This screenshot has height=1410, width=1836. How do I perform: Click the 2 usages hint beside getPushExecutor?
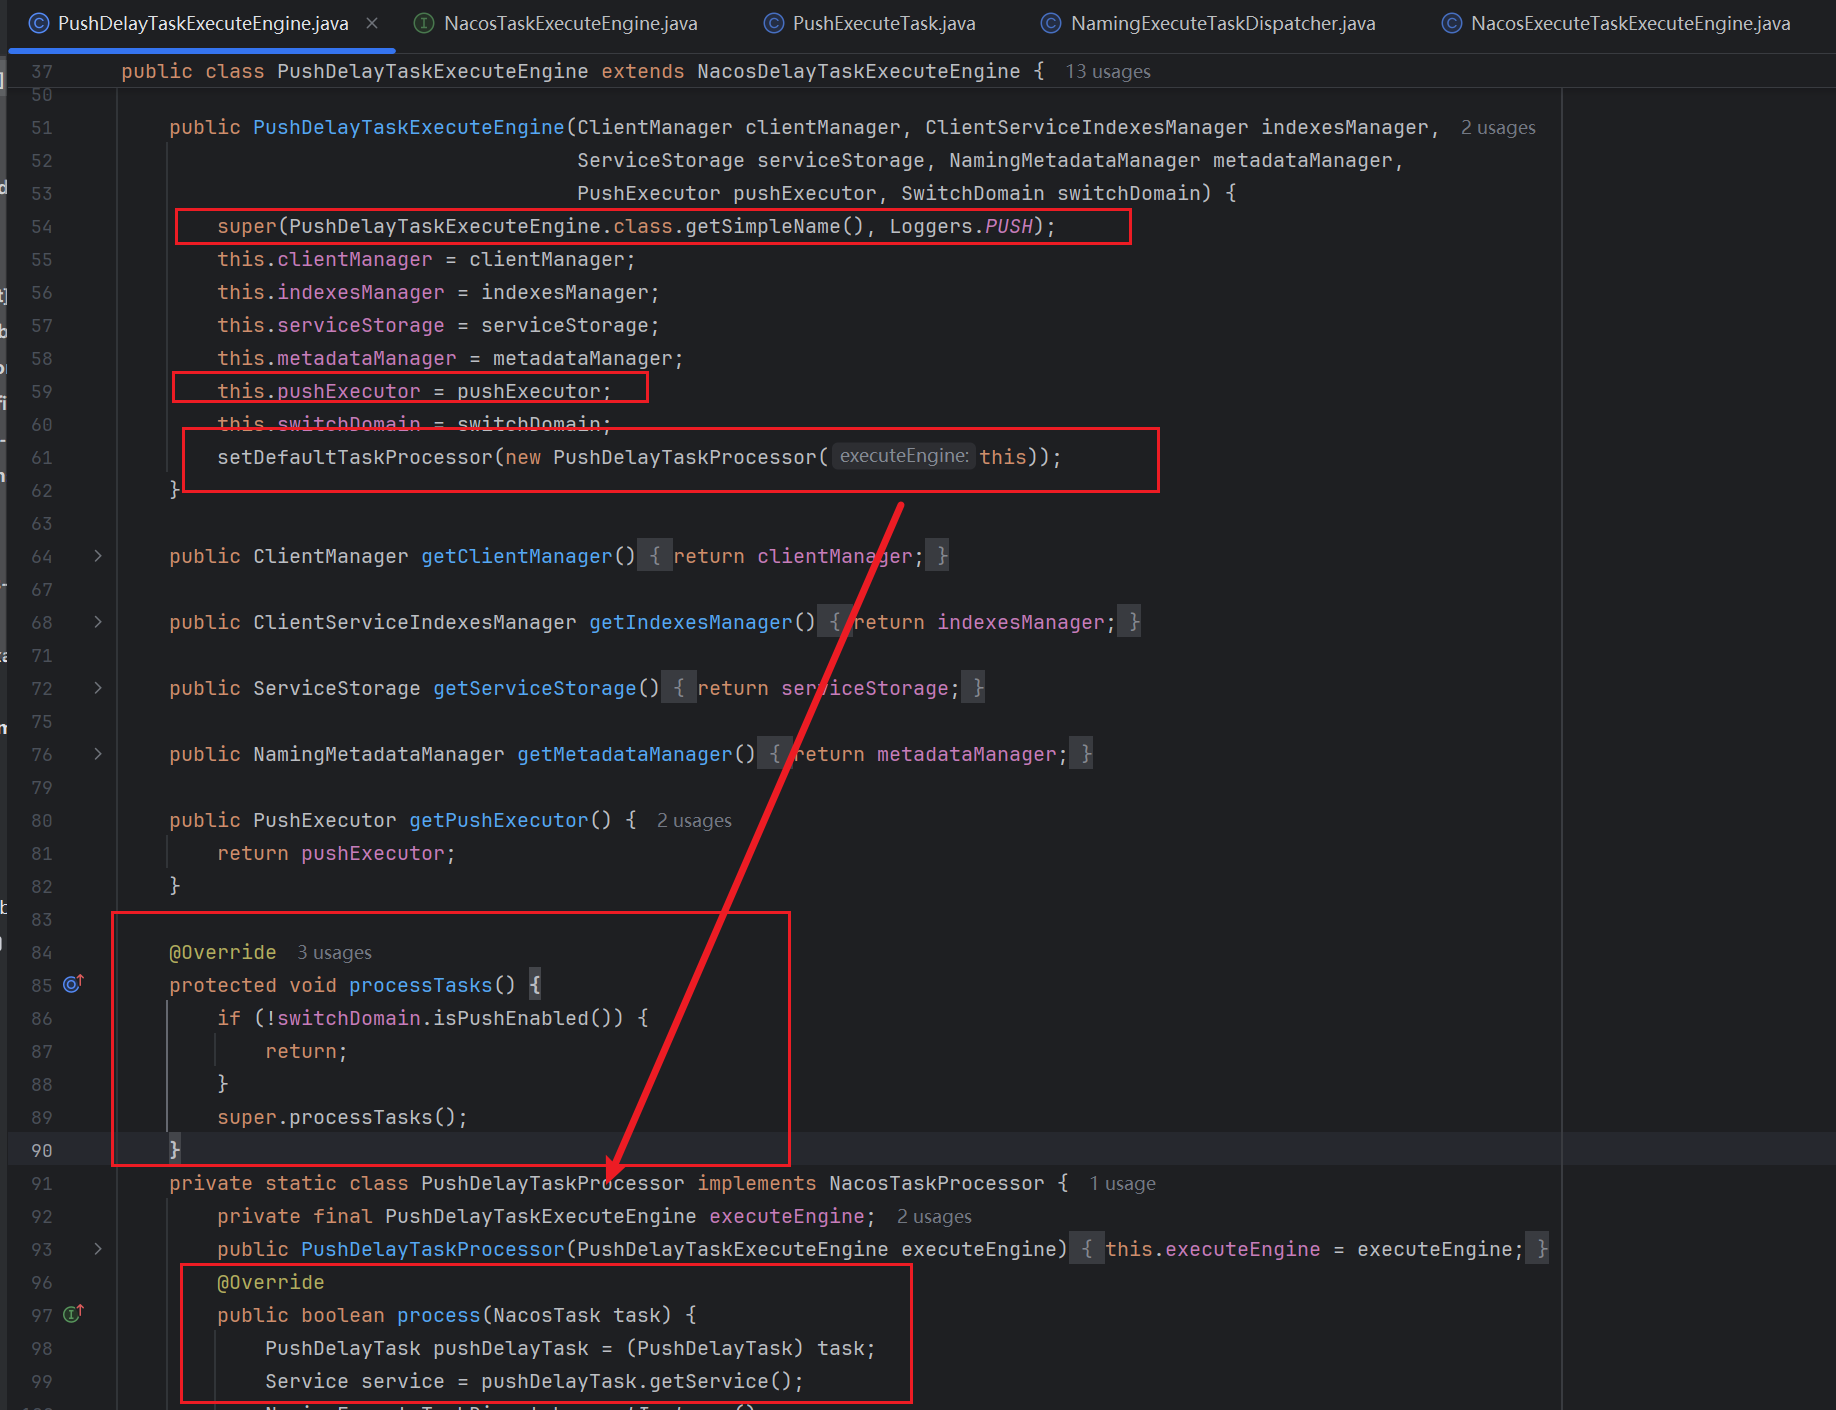tap(694, 821)
